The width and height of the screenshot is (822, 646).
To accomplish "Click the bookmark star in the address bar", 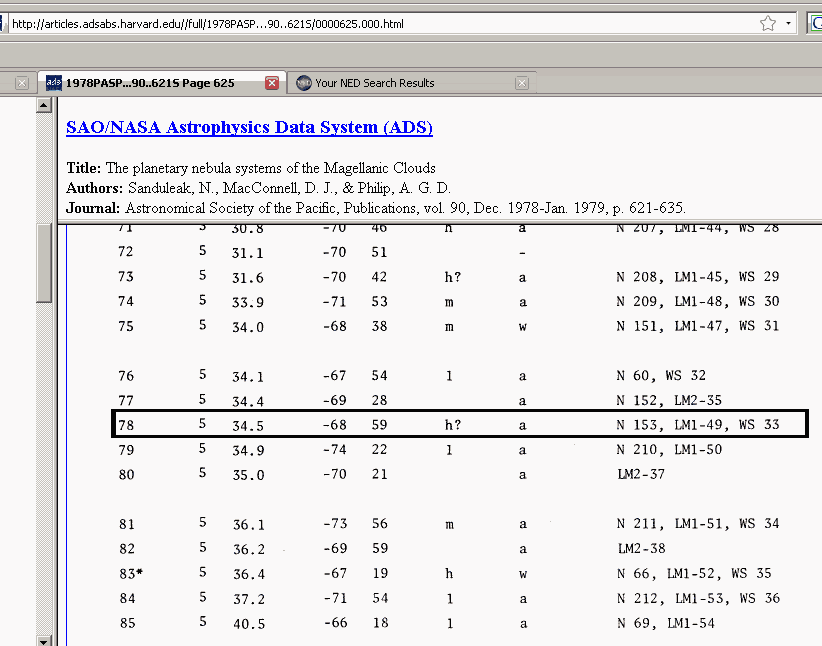I will [x=767, y=23].
